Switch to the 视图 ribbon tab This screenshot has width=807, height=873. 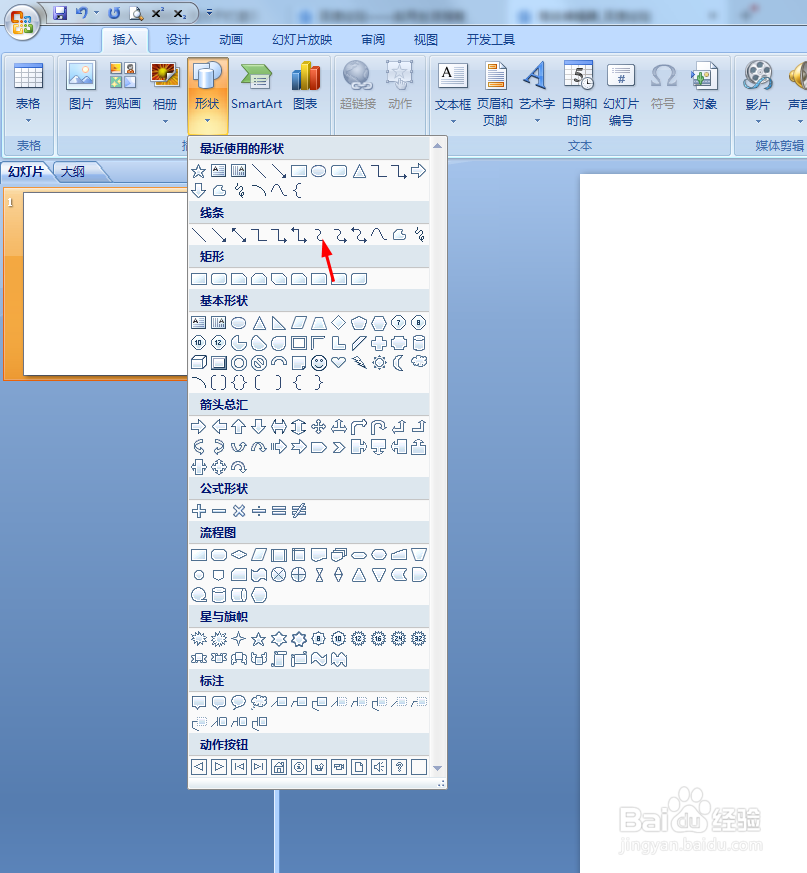(425, 40)
